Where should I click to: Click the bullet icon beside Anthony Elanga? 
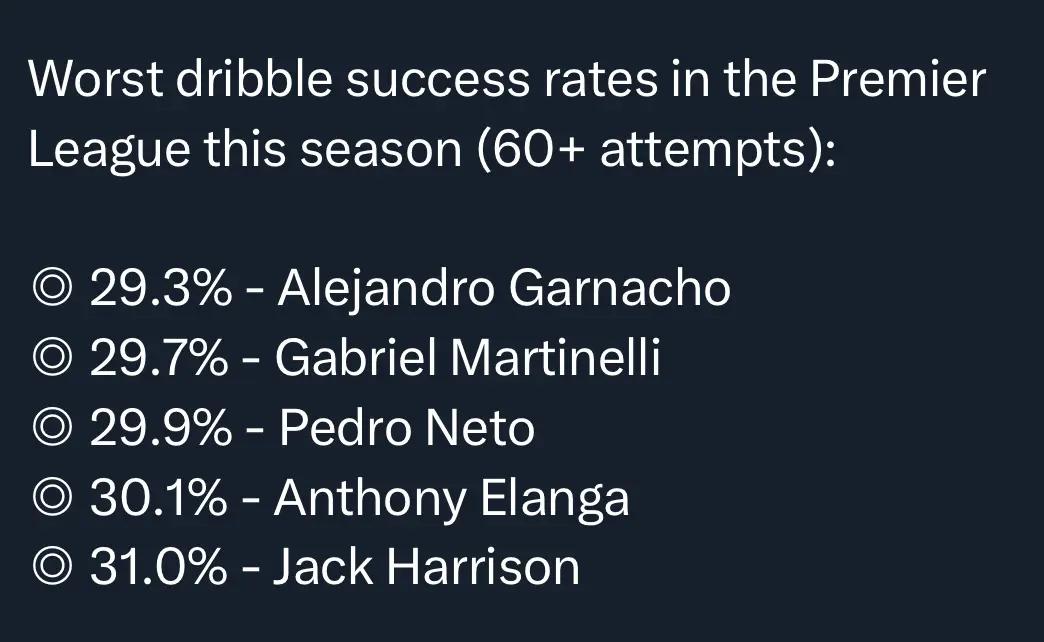click(x=52, y=497)
